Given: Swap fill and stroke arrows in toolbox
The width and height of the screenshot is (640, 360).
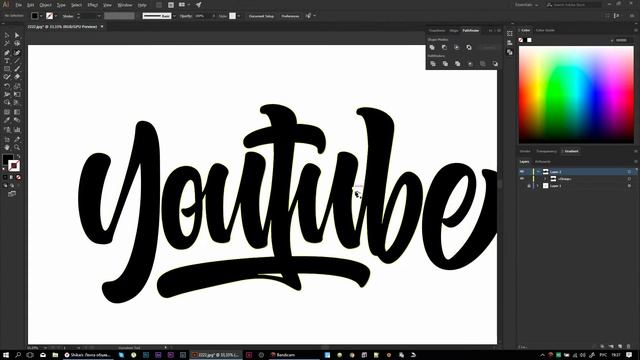Looking at the screenshot, I should point(18,156).
